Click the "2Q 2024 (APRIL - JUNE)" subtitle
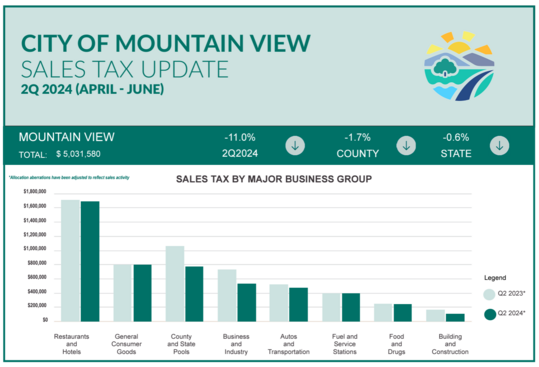Image resolution: width=539 pixels, height=367 pixels. click(92, 89)
